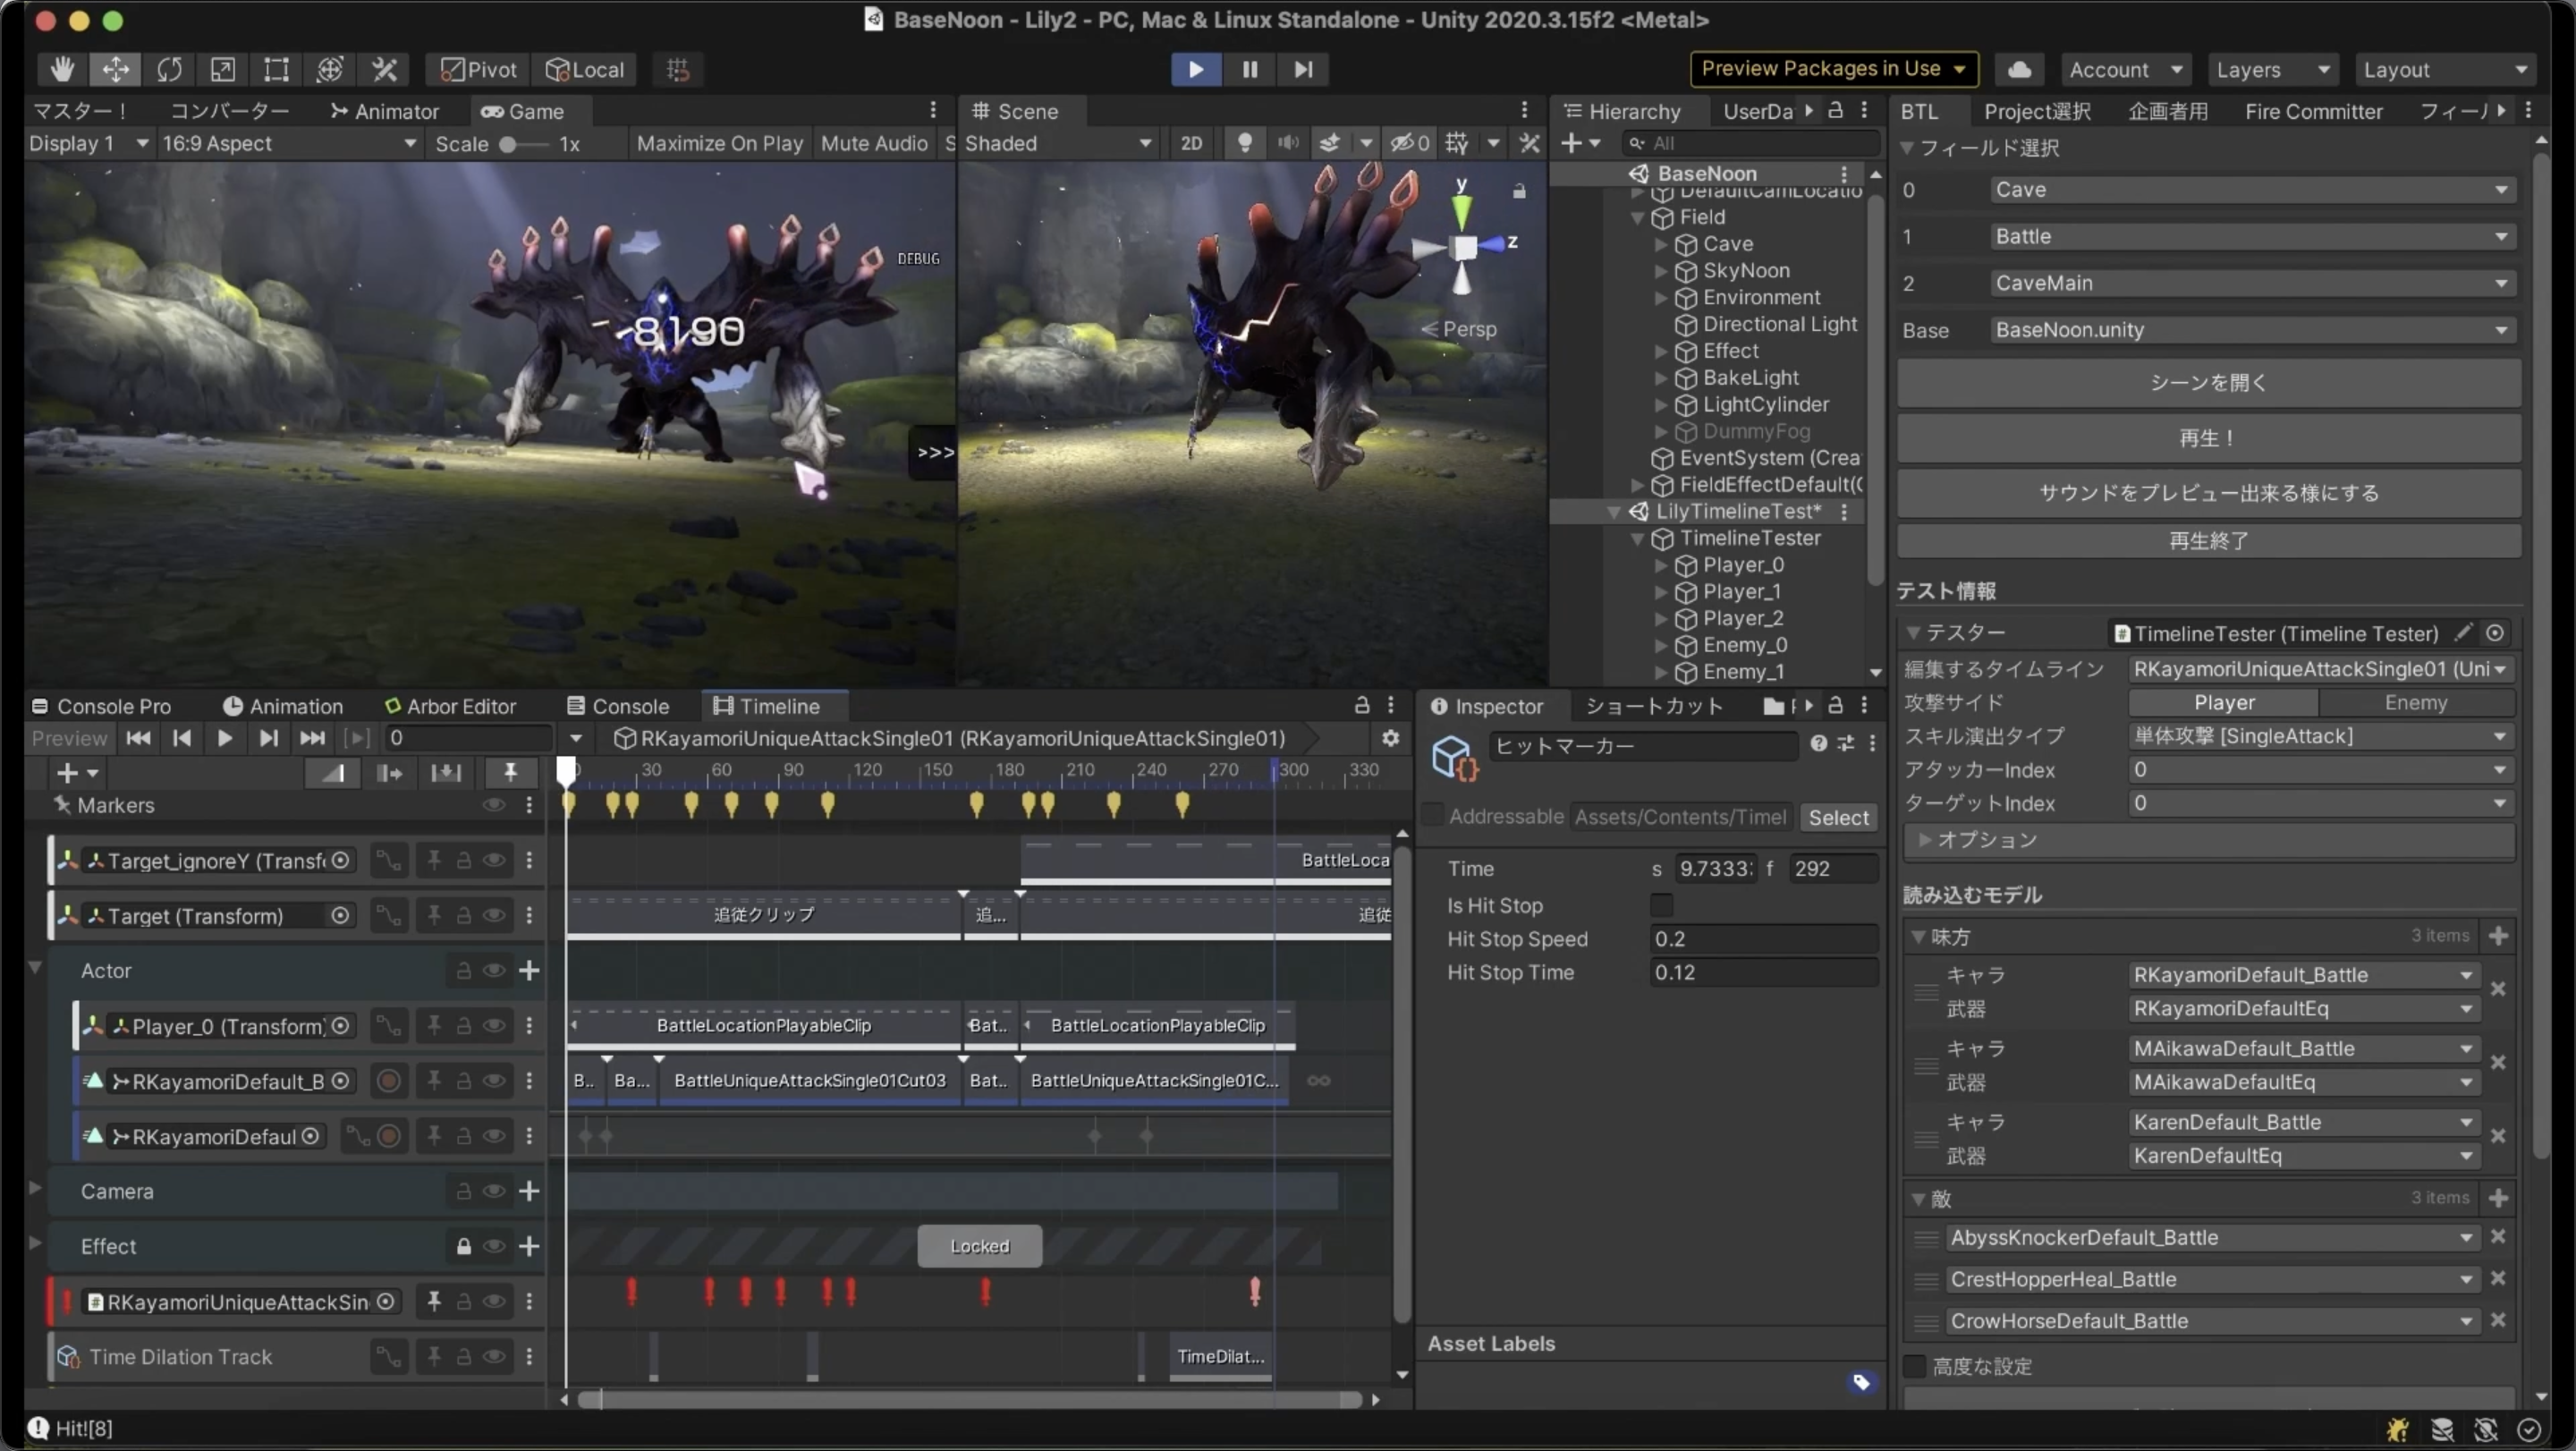
Task: Enable the Is Hit Stop checkbox
Action: (1661, 905)
